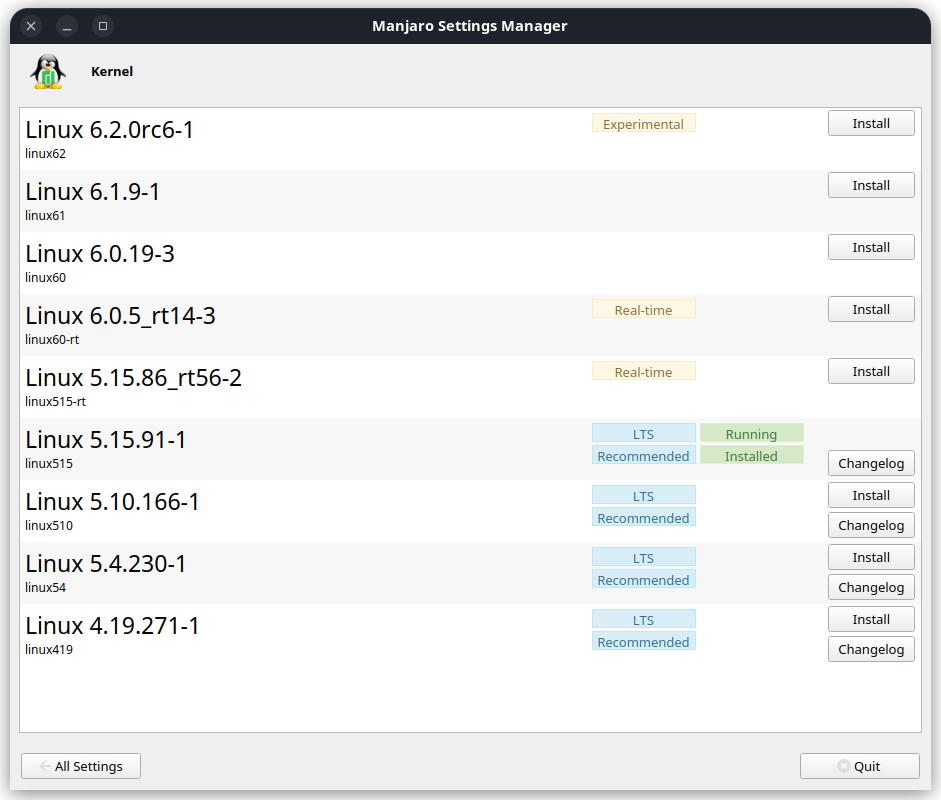Viewport: 941px width, 800px height.
Task: Click the LTS tag on Linux 5.10.166-1
Action: coord(643,496)
